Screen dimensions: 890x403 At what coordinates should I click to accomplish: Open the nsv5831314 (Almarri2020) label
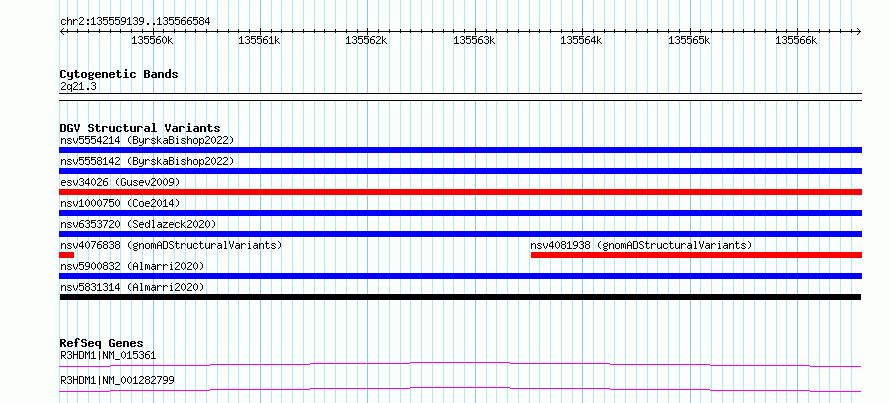(132, 287)
